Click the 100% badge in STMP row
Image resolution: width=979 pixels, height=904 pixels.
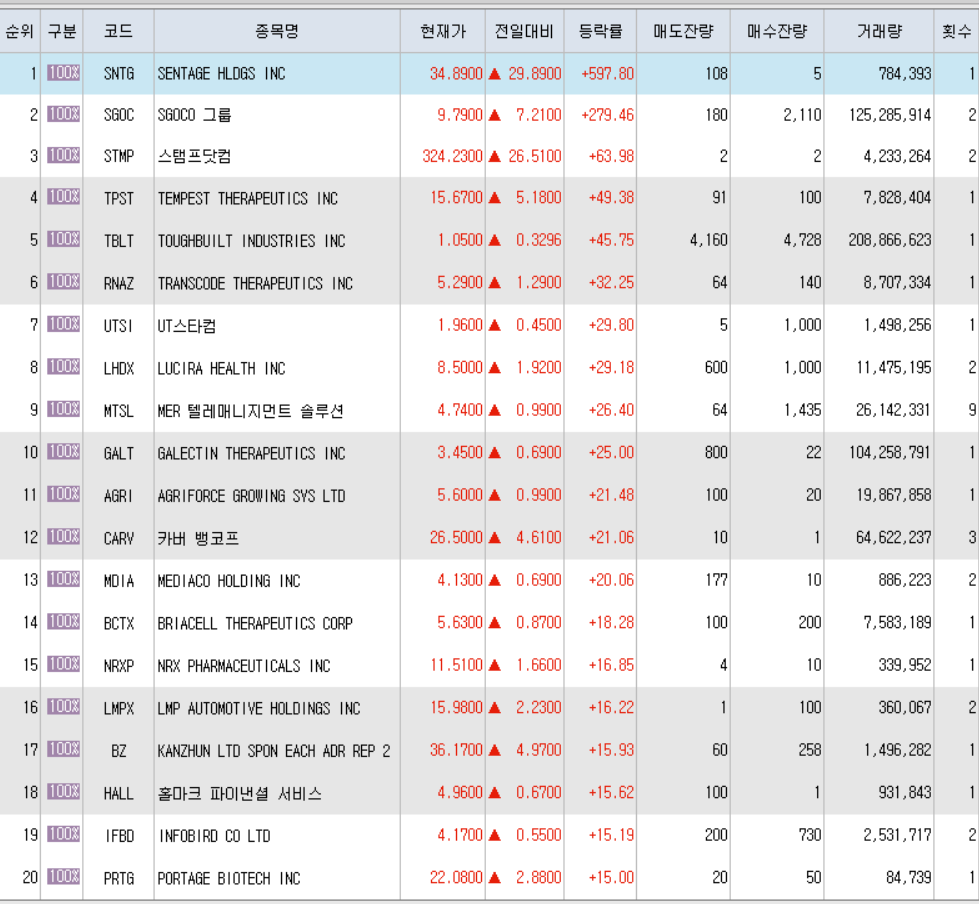(64, 155)
